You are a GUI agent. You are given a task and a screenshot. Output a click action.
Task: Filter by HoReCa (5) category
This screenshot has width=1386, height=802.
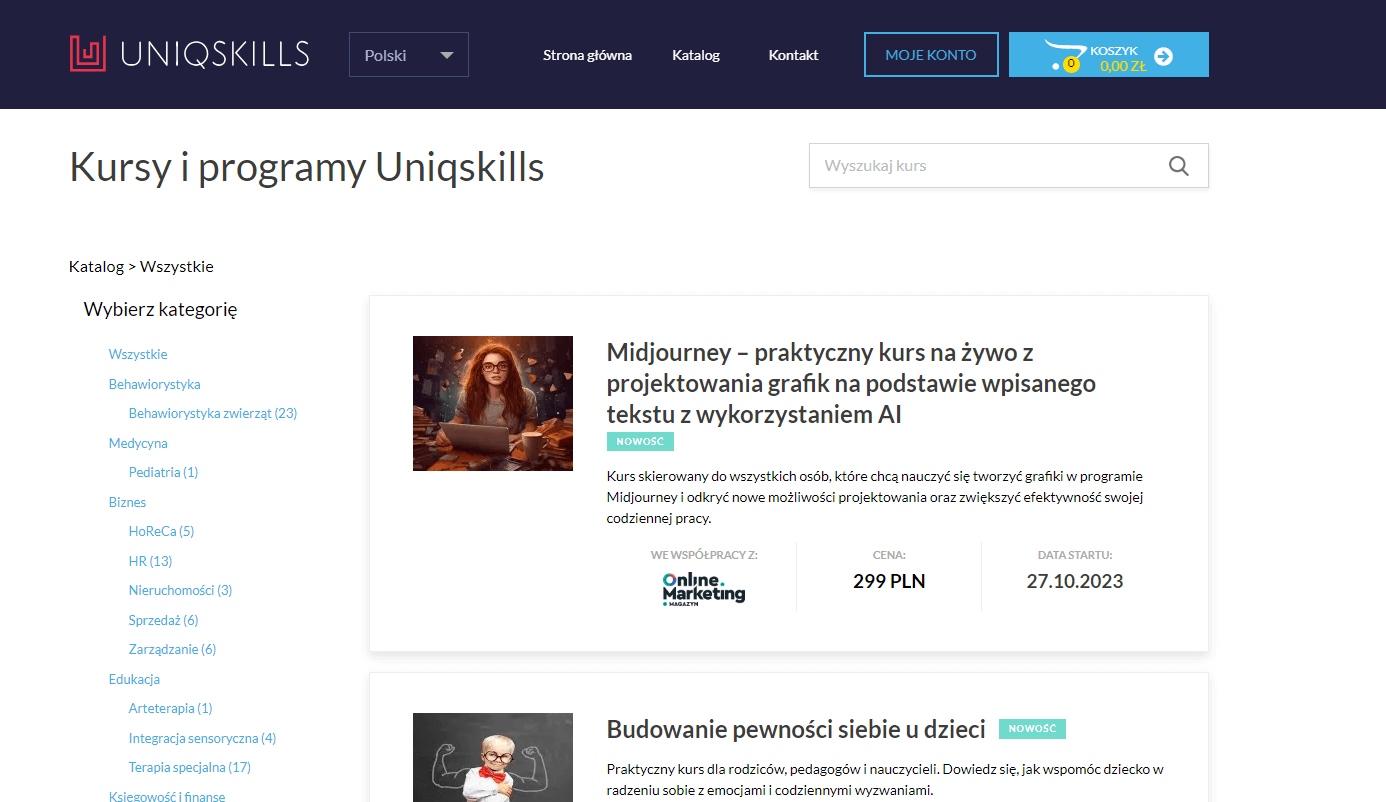(x=161, y=531)
